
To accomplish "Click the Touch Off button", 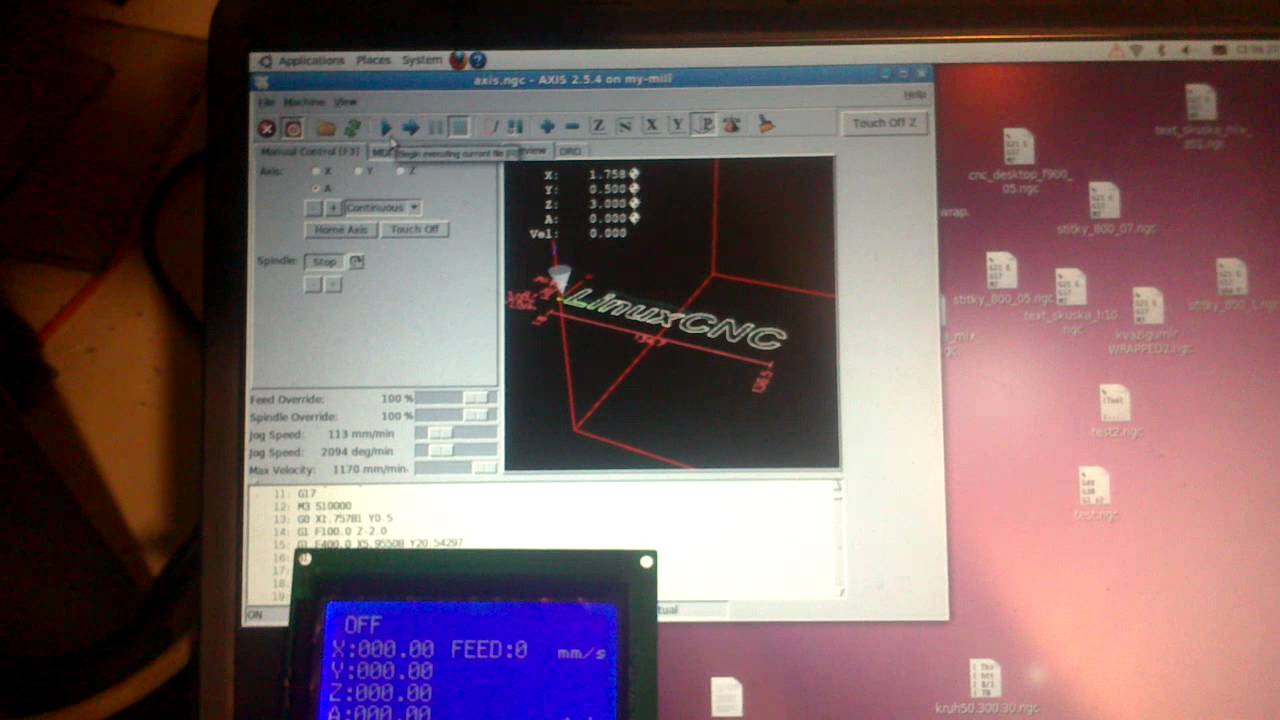I will click(415, 229).
